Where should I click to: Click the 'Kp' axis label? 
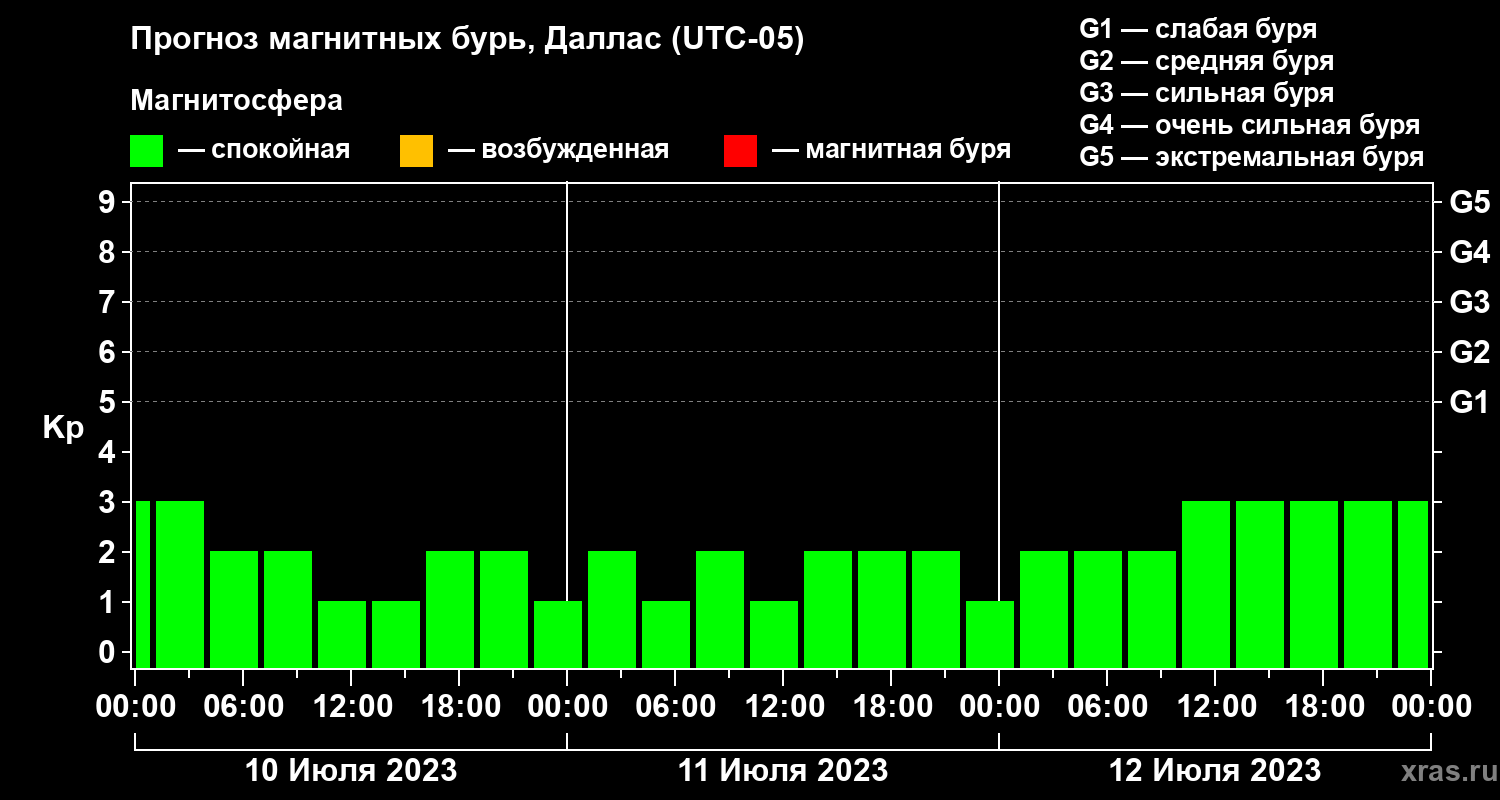[x=63, y=428]
